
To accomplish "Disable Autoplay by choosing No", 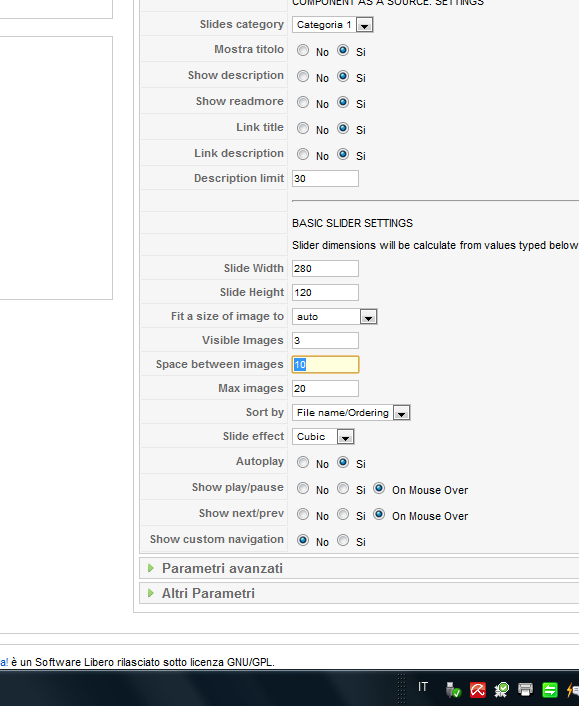I will pyautogui.click(x=303, y=462).
